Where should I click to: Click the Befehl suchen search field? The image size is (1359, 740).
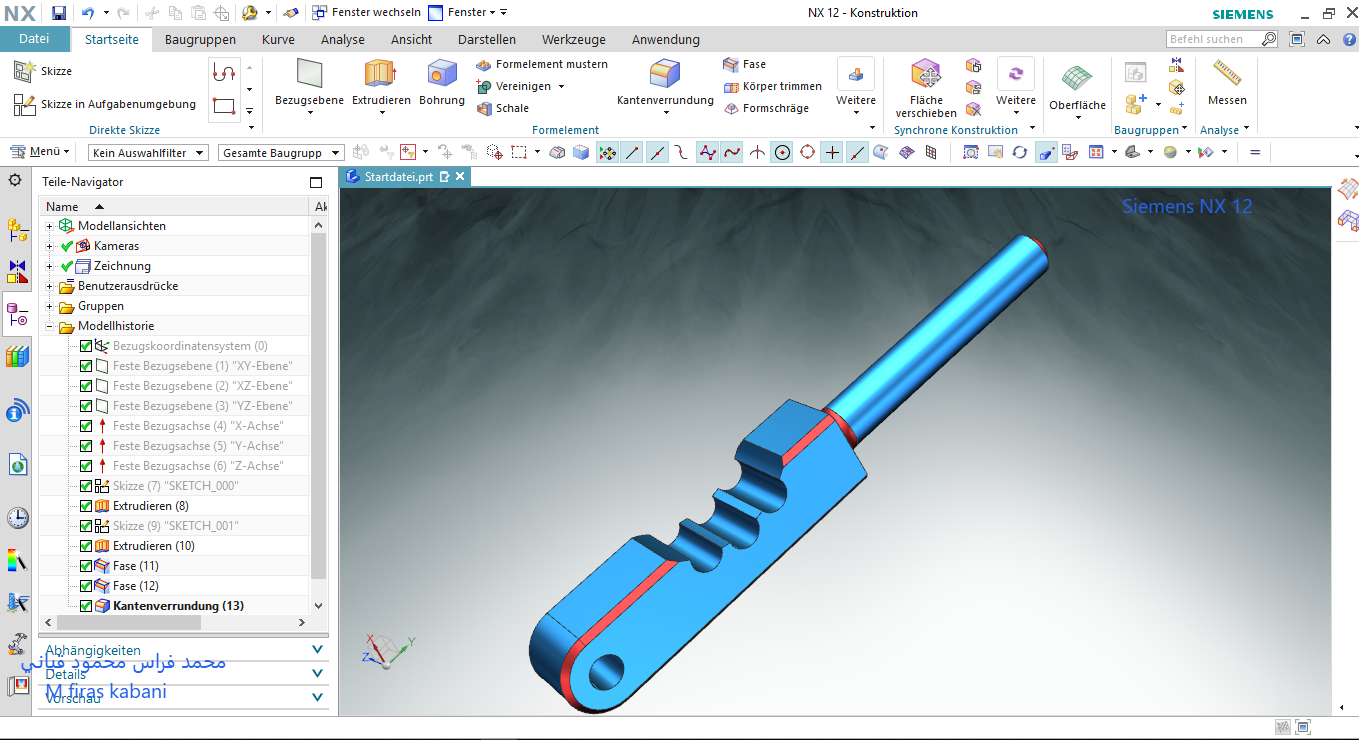point(1213,39)
